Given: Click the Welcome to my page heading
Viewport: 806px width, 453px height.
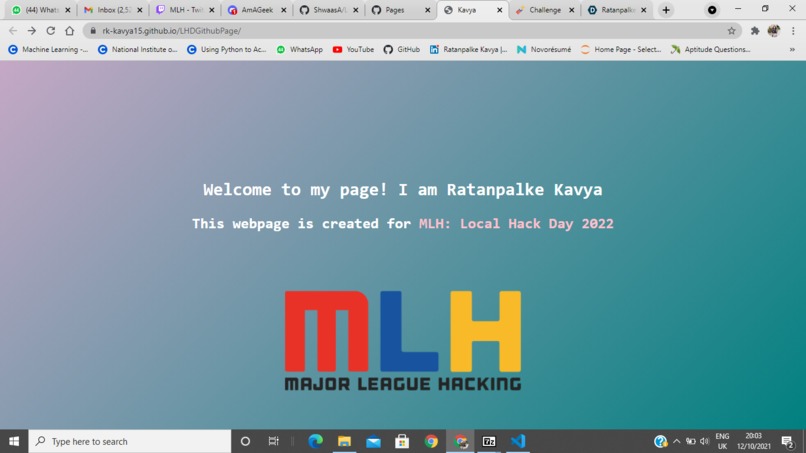Looking at the screenshot, I should pyautogui.click(x=402, y=190).
